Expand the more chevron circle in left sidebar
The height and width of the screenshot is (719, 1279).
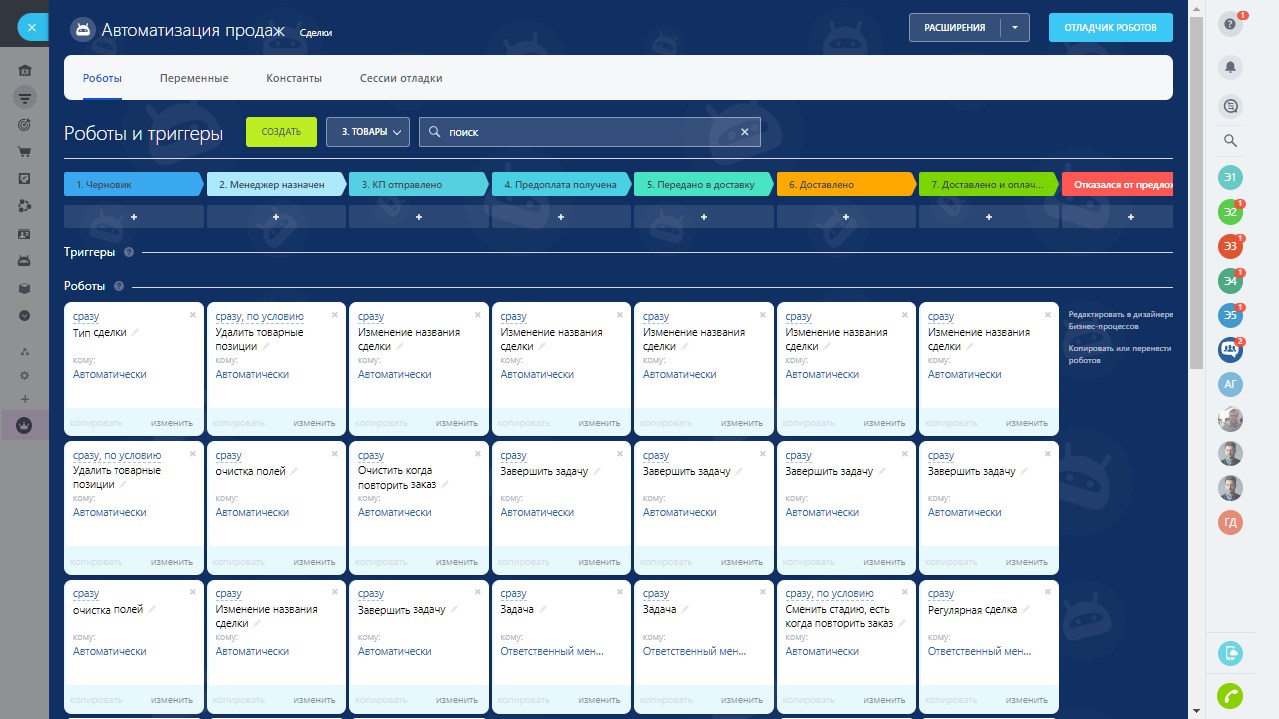[x=25, y=315]
